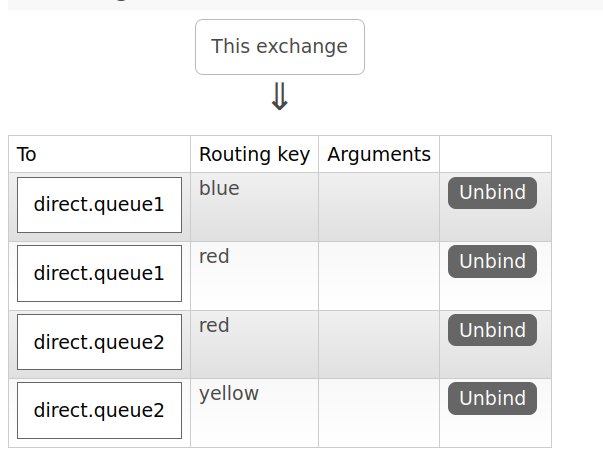This screenshot has height=451, width=603.
Task: Click the This exchange box
Action: [280, 47]
